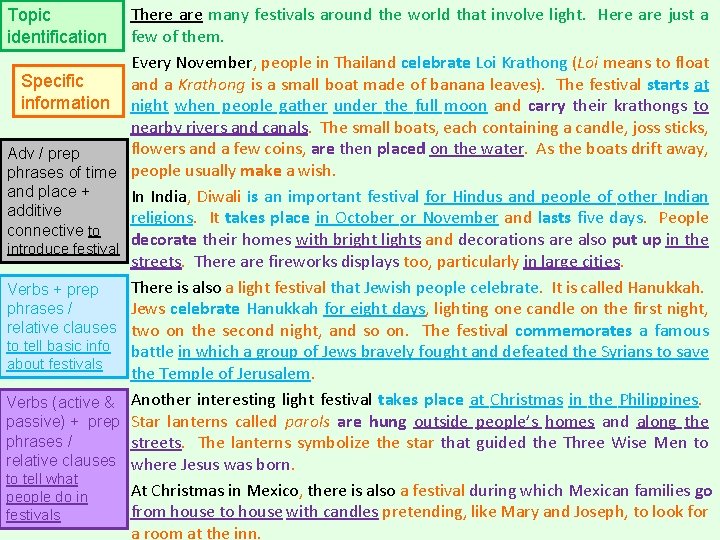This screenshot has width=720, height=540.
Task: Click the orange word 'Diwali'
Action: (x=219, y=197)
